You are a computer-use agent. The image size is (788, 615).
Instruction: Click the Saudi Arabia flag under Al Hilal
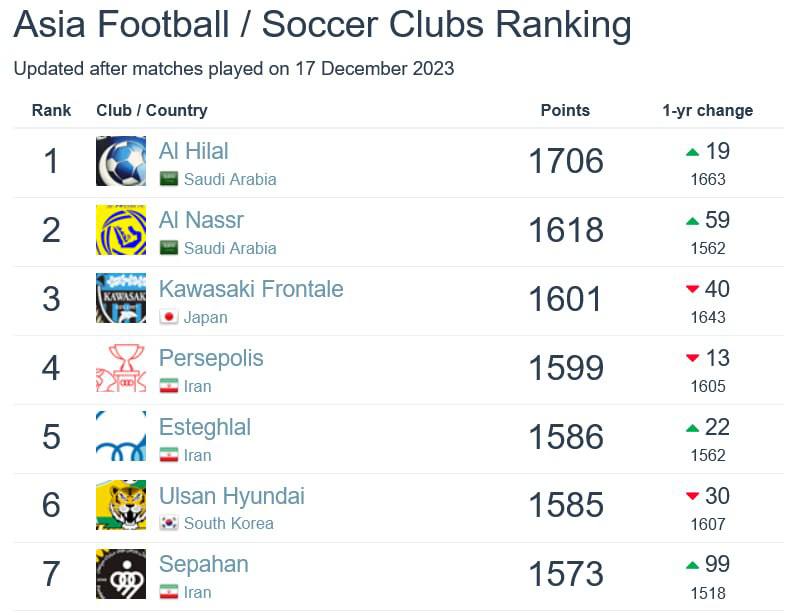pyautogui.click(x=169, y=179)
